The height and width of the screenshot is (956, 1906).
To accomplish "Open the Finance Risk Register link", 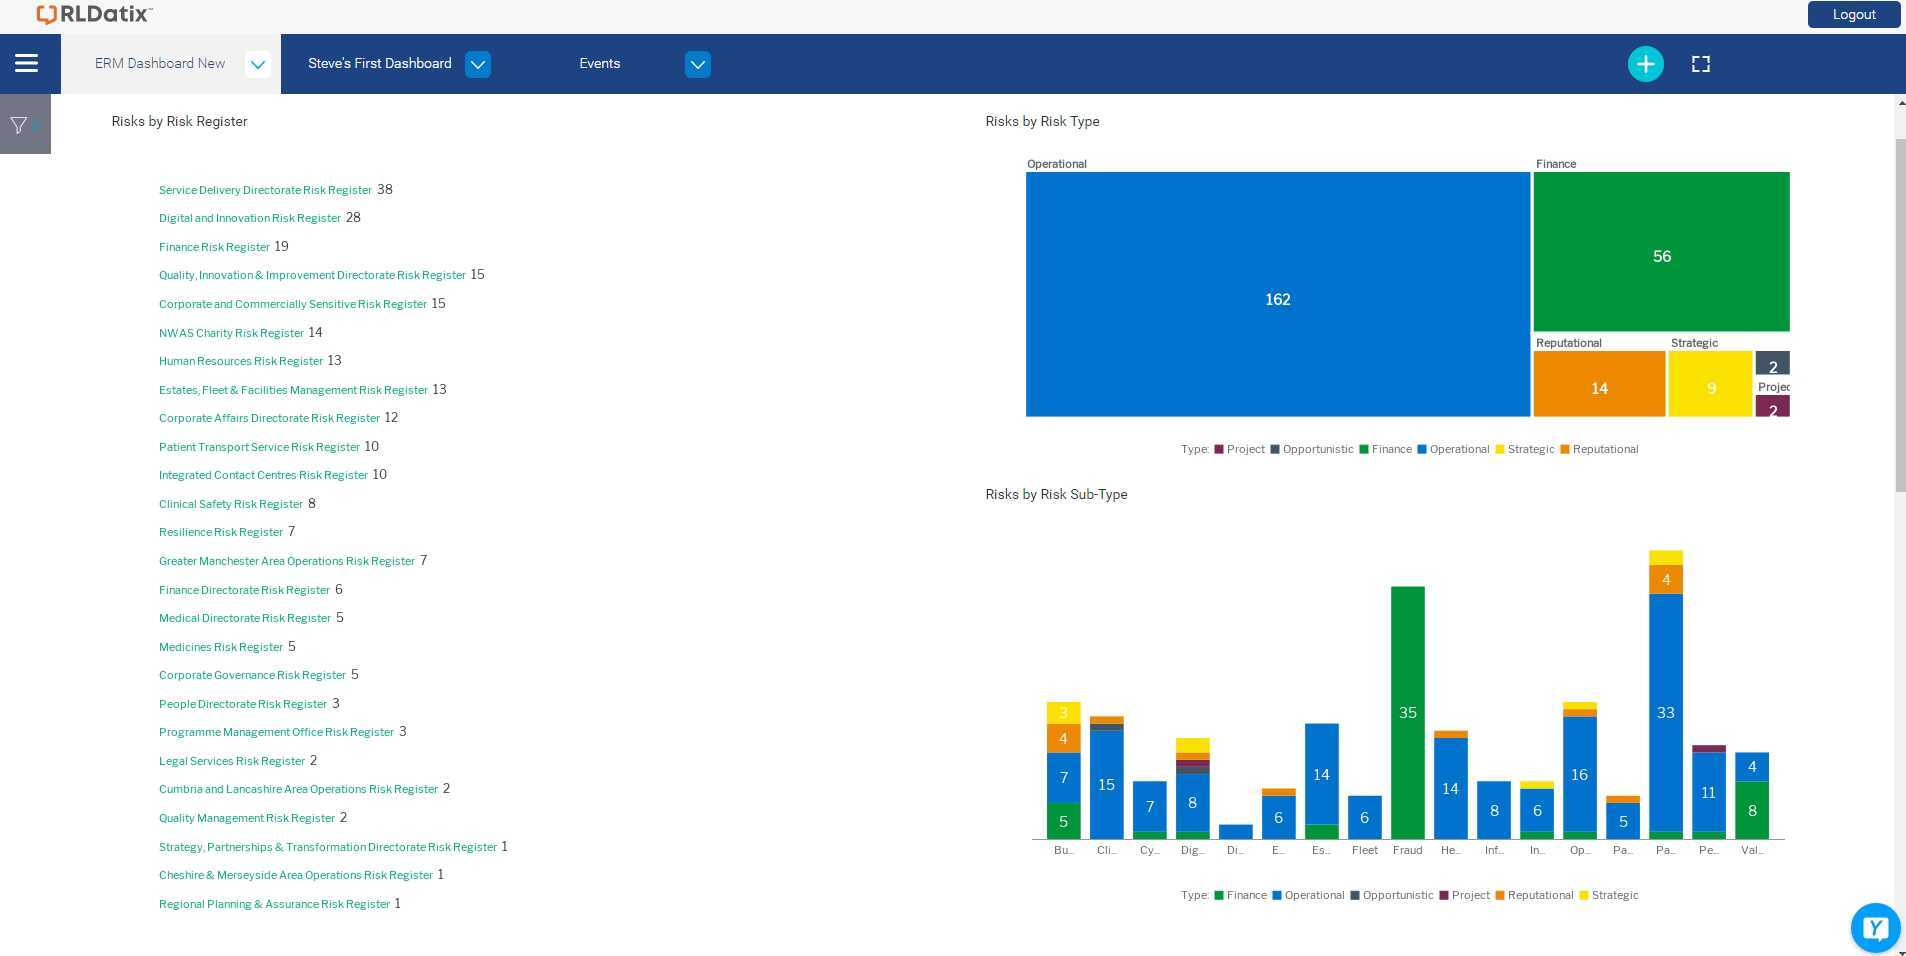I will click(x=213, y=246).
